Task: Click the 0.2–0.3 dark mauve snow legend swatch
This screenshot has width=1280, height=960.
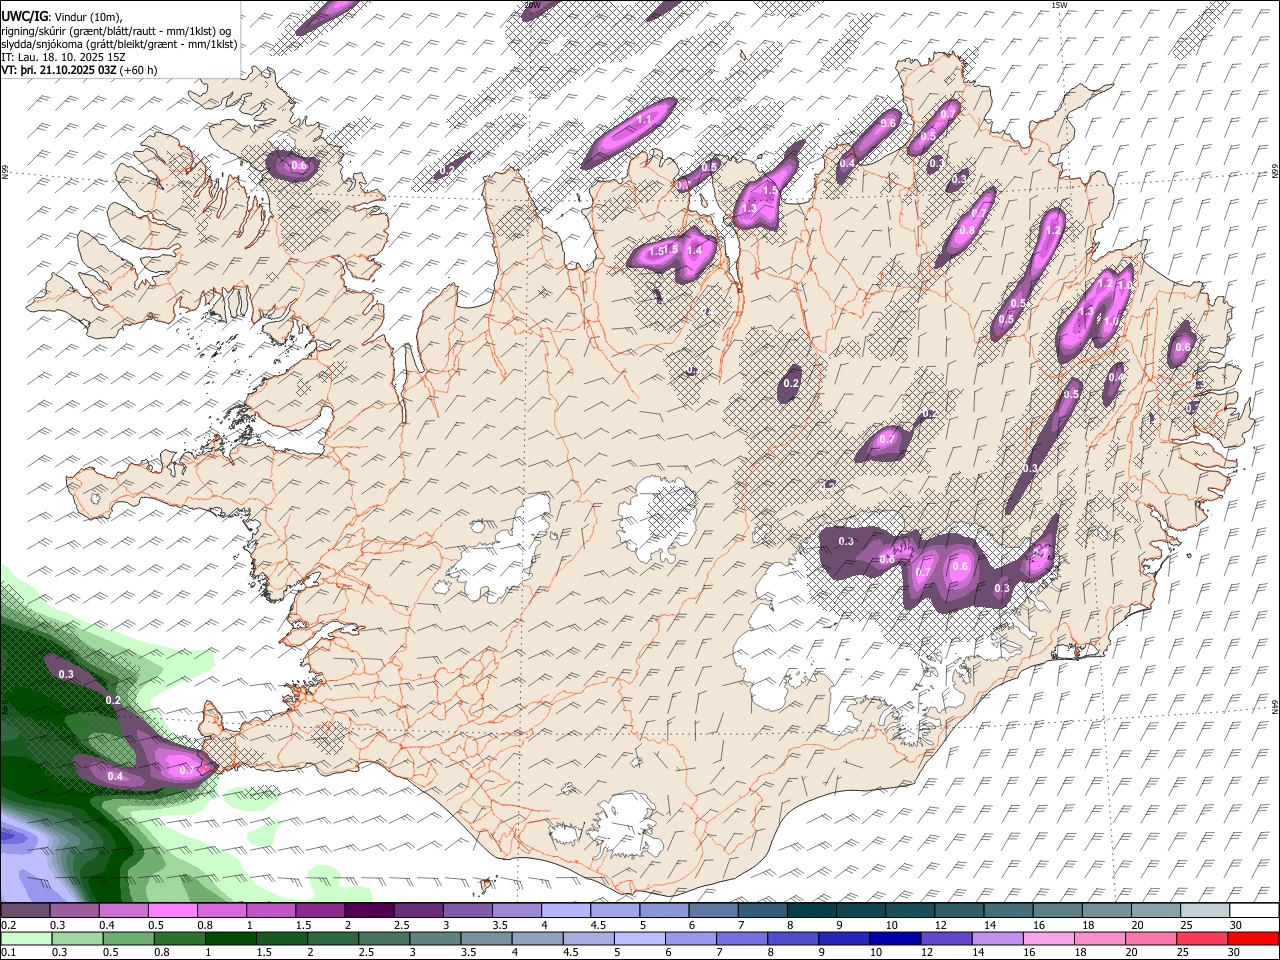Action: (25, 911)
